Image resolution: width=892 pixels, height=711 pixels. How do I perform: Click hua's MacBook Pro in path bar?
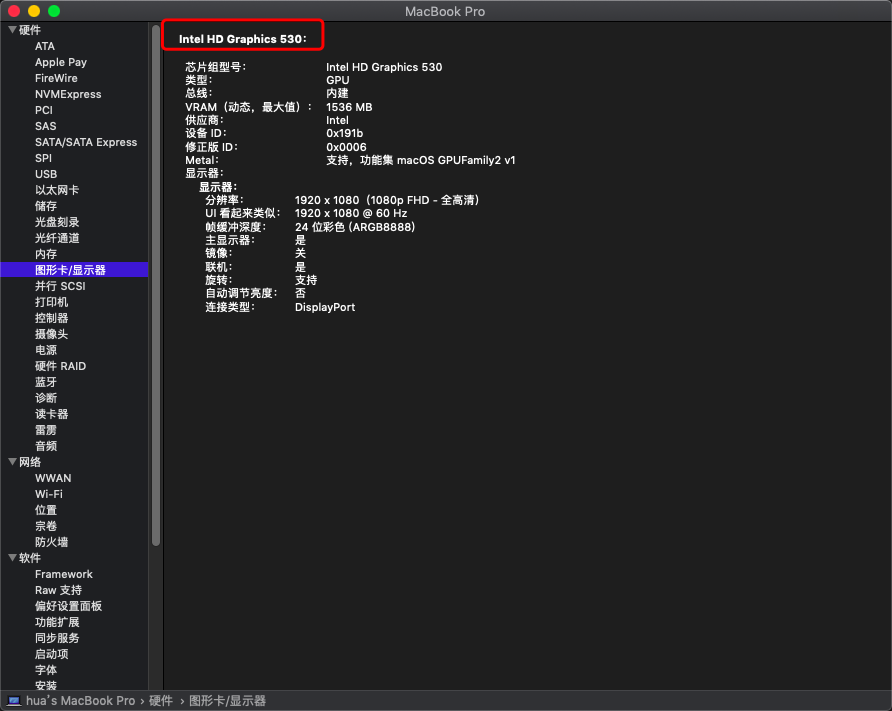pyautogui.click(x=81, y=701)
